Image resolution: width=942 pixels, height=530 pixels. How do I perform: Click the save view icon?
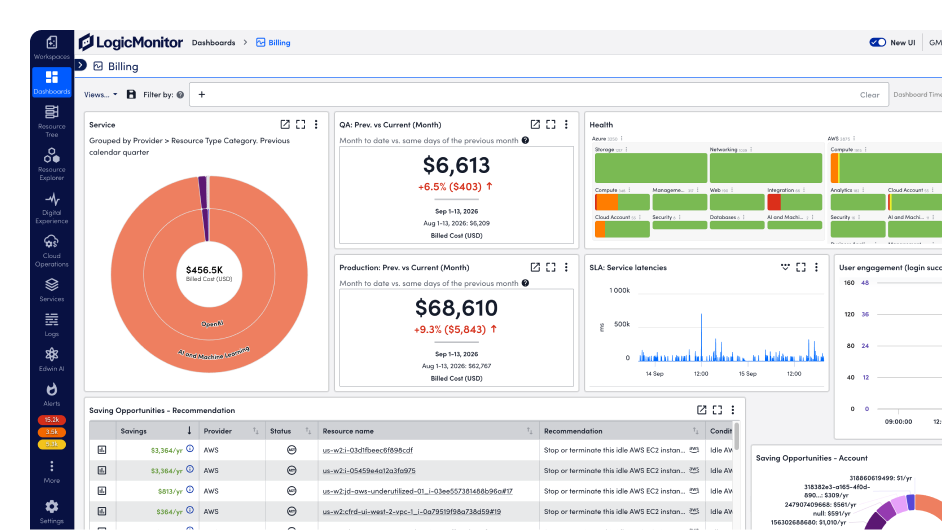click(131, 94)
